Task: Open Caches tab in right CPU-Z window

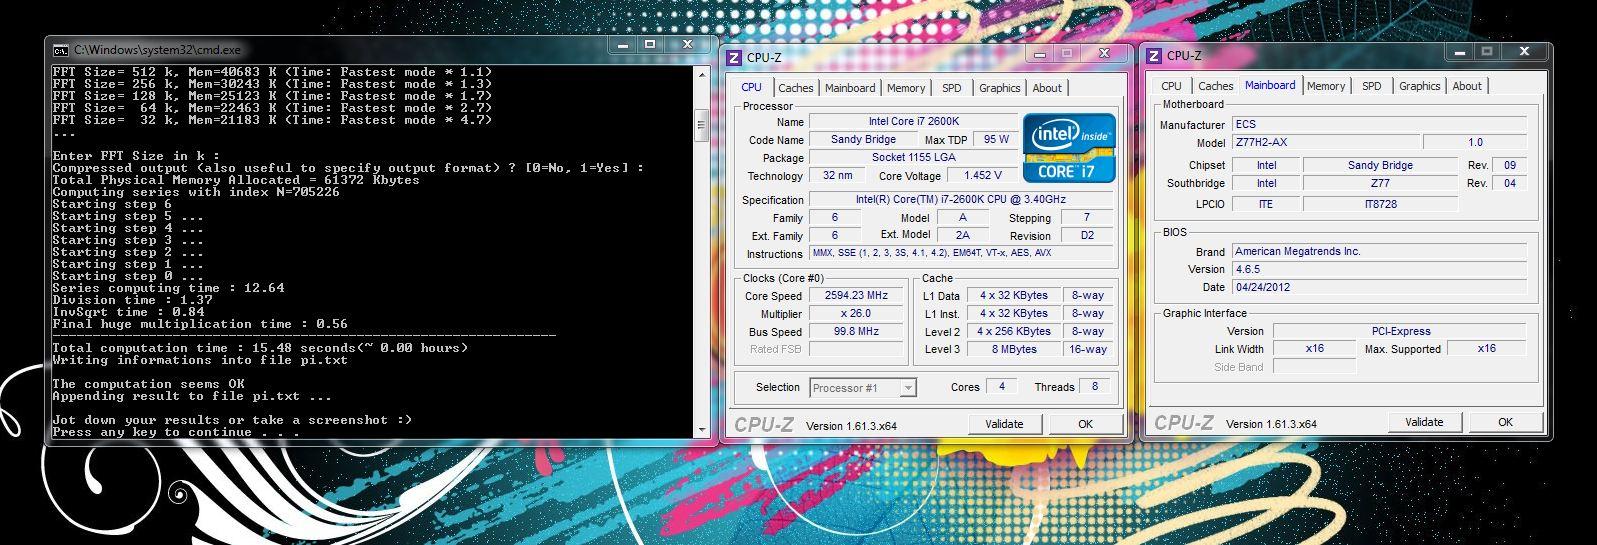Action: point(1216,86)
